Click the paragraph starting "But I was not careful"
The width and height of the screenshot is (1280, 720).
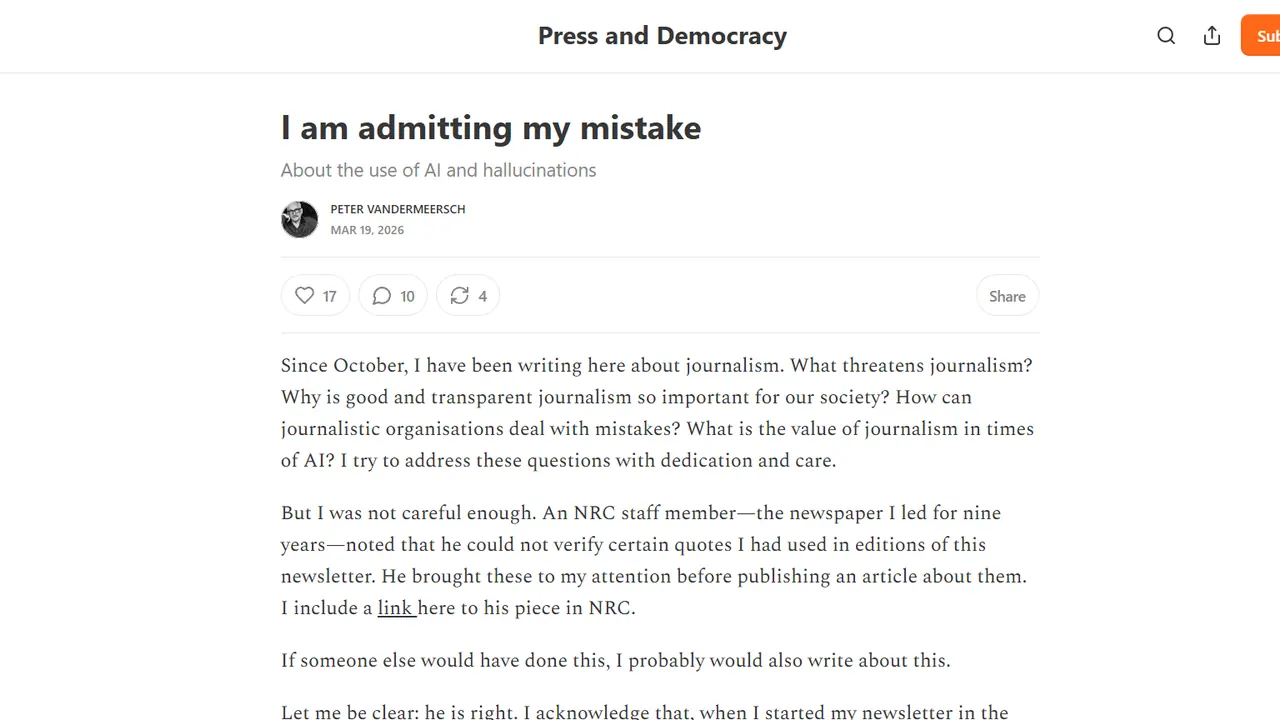click(x=654, y=560)
